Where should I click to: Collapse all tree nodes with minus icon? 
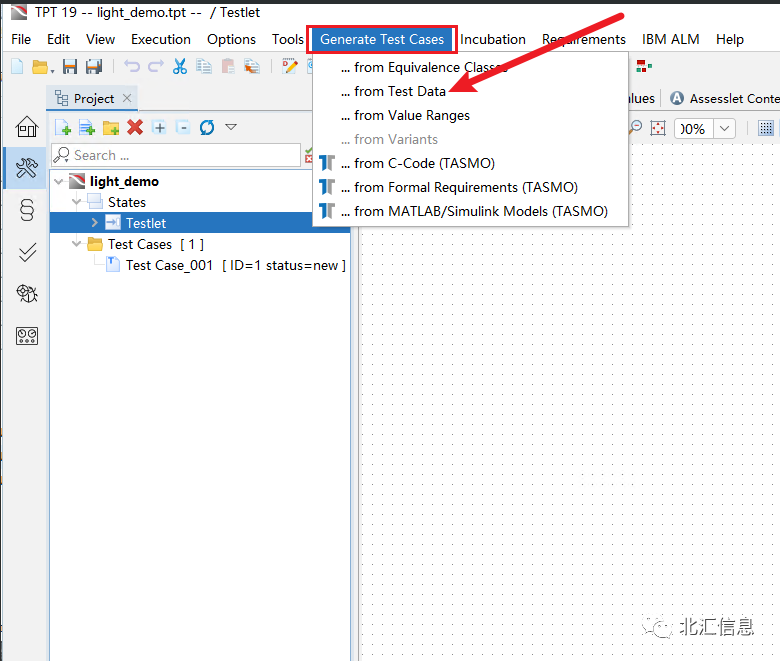coord(183,127)
